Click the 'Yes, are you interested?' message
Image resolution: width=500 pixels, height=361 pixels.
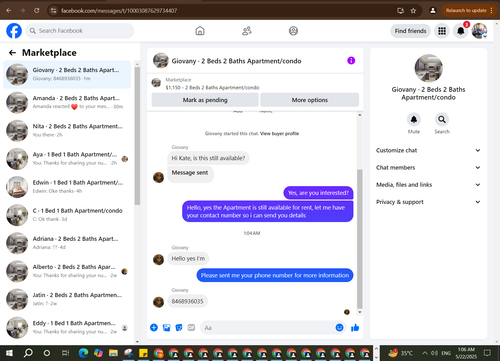tap(318, 193)
